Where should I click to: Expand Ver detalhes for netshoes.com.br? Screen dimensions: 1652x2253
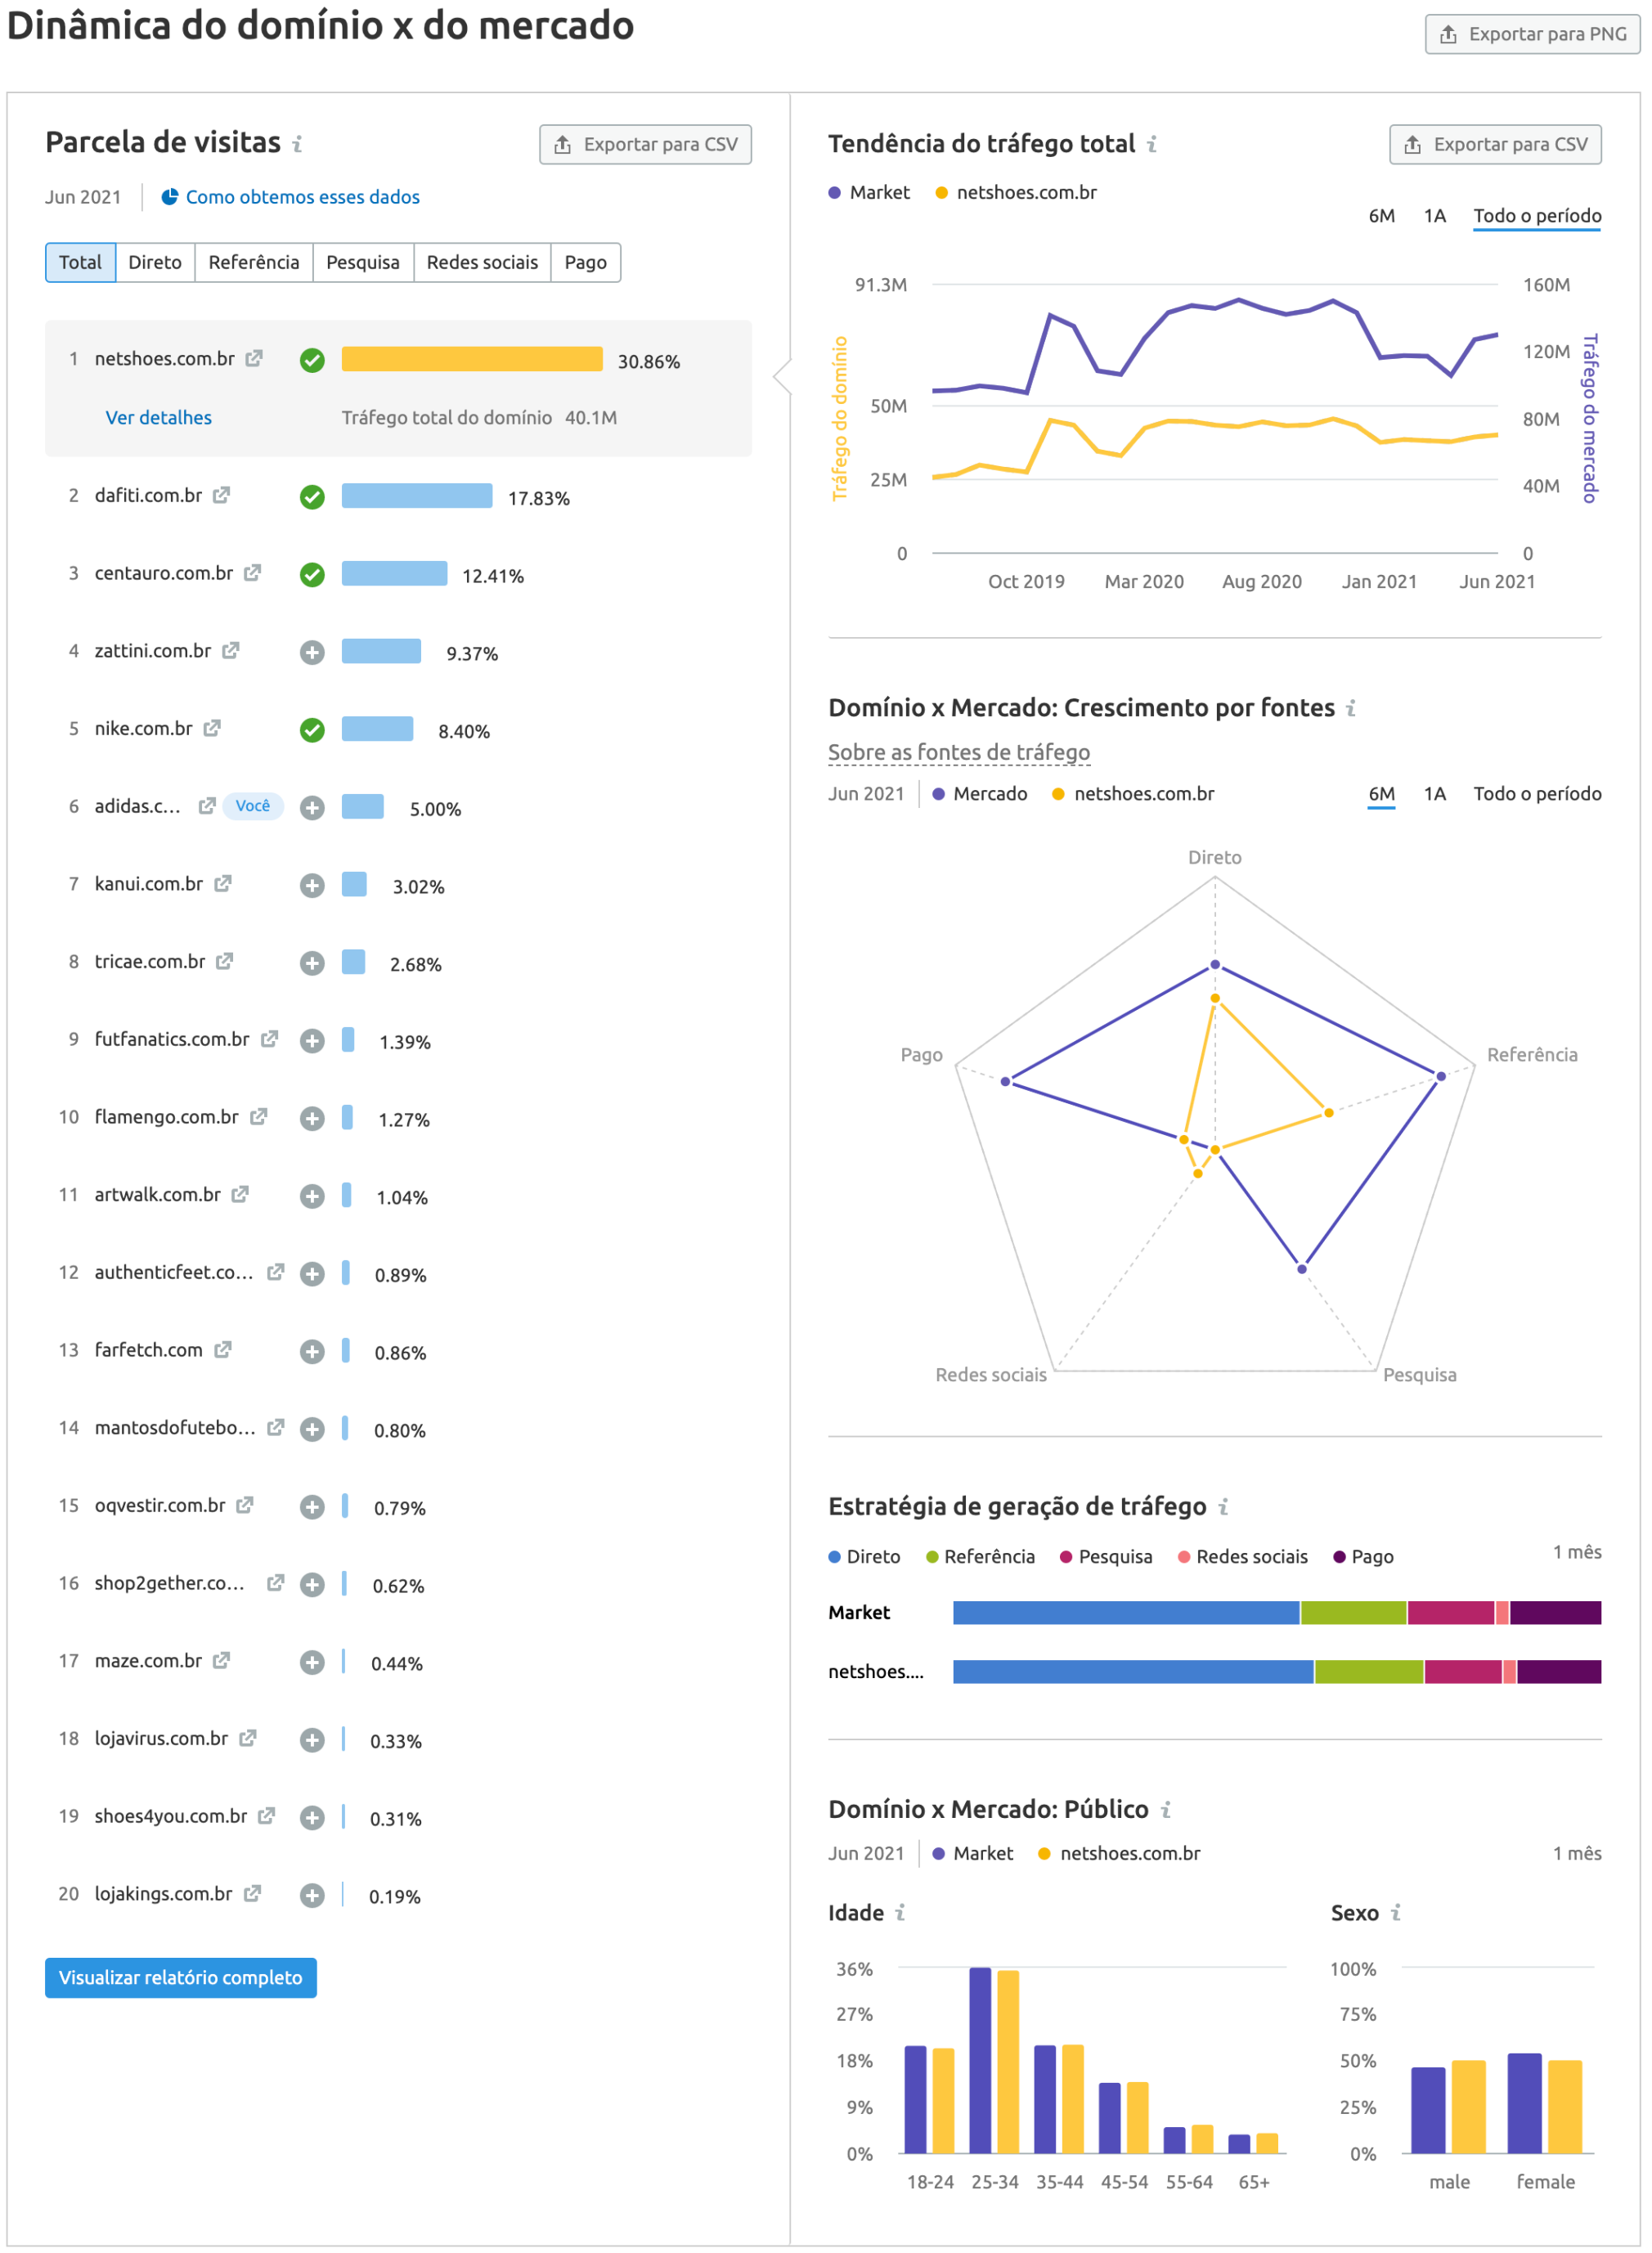[158, 417]
